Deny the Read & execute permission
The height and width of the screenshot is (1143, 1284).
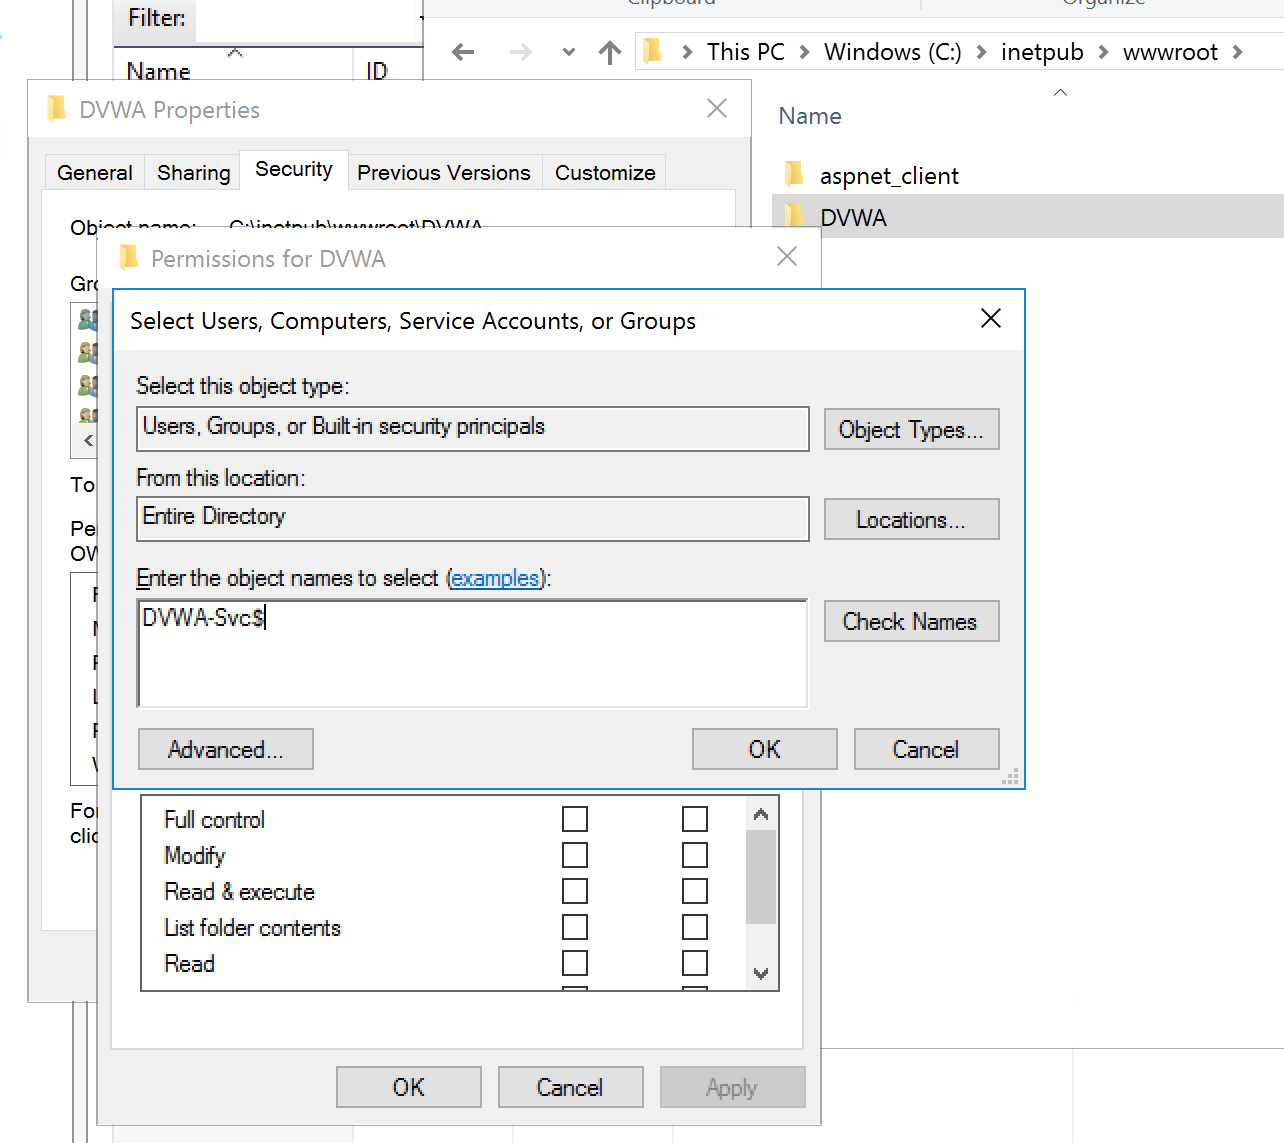[x=695, y=891]
